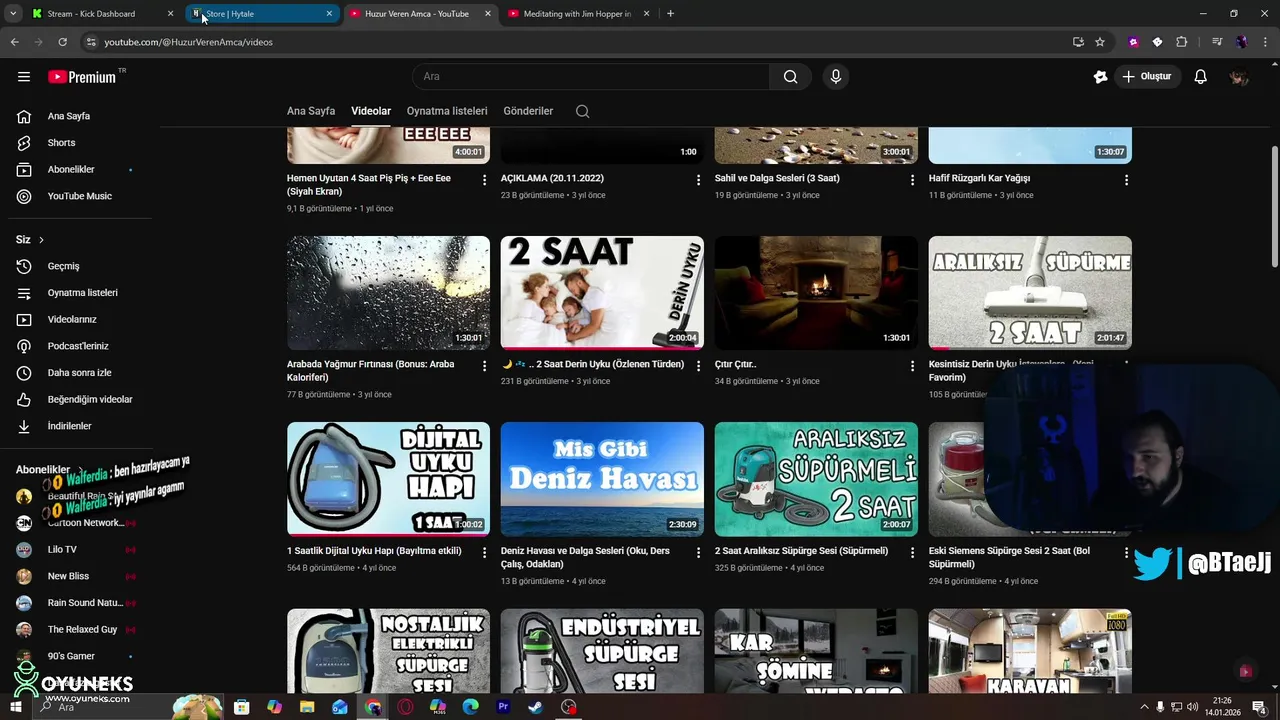
Task: Open more options for 1 Saatlik Dijital Uyku Hapı
Action: (x=484, y=552)
